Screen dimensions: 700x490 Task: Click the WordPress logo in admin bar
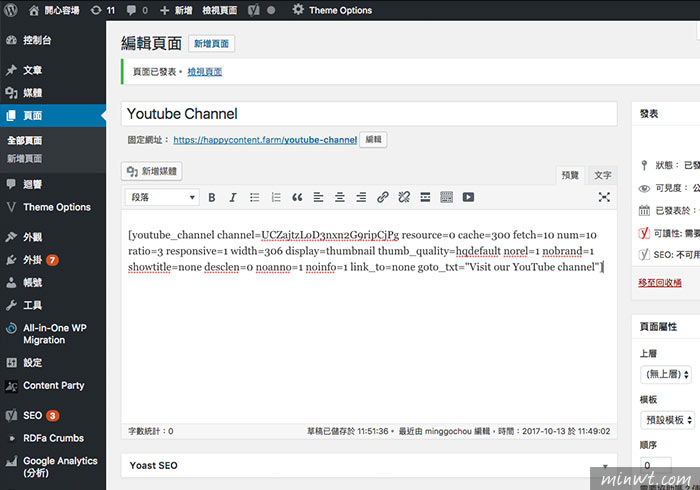(x=11, y=10)
